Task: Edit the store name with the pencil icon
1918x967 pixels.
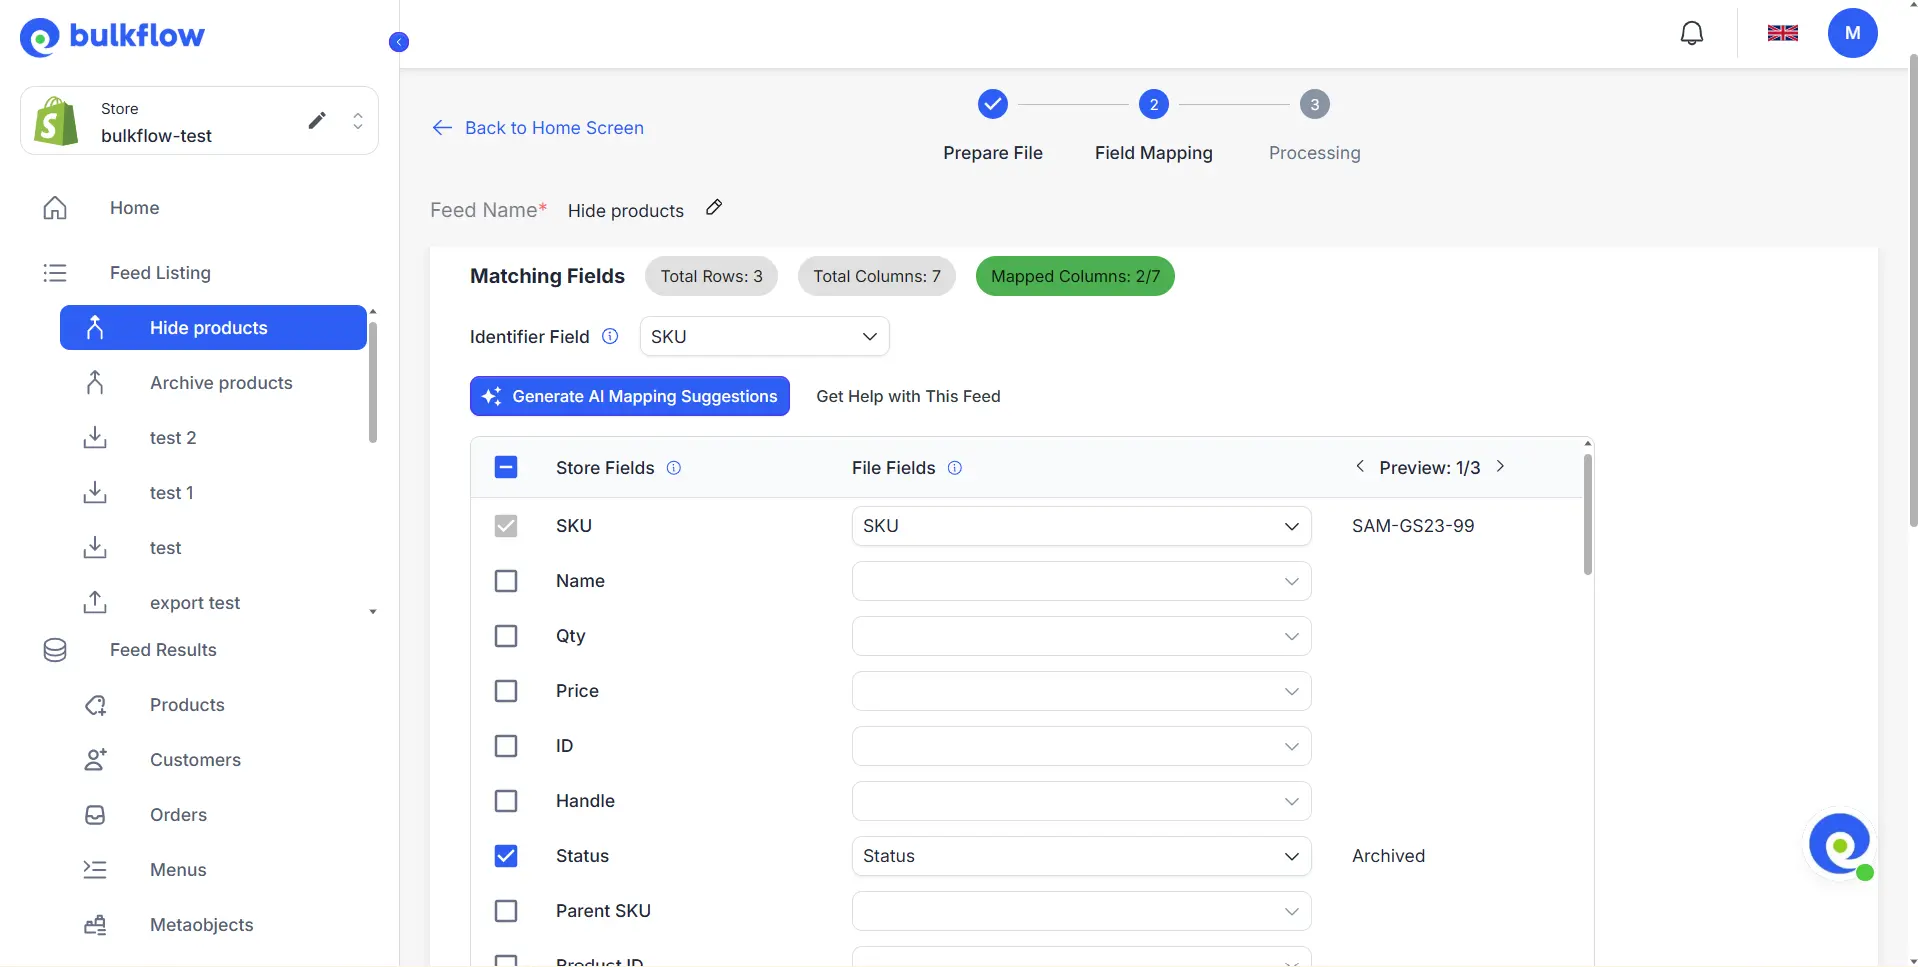Action: 317,120
